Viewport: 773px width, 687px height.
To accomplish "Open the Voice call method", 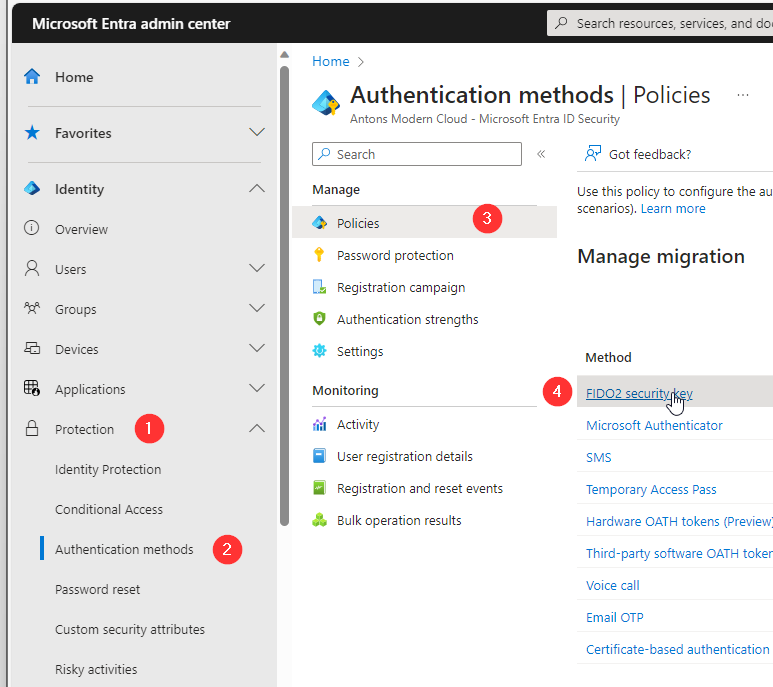I will point(612,585).
